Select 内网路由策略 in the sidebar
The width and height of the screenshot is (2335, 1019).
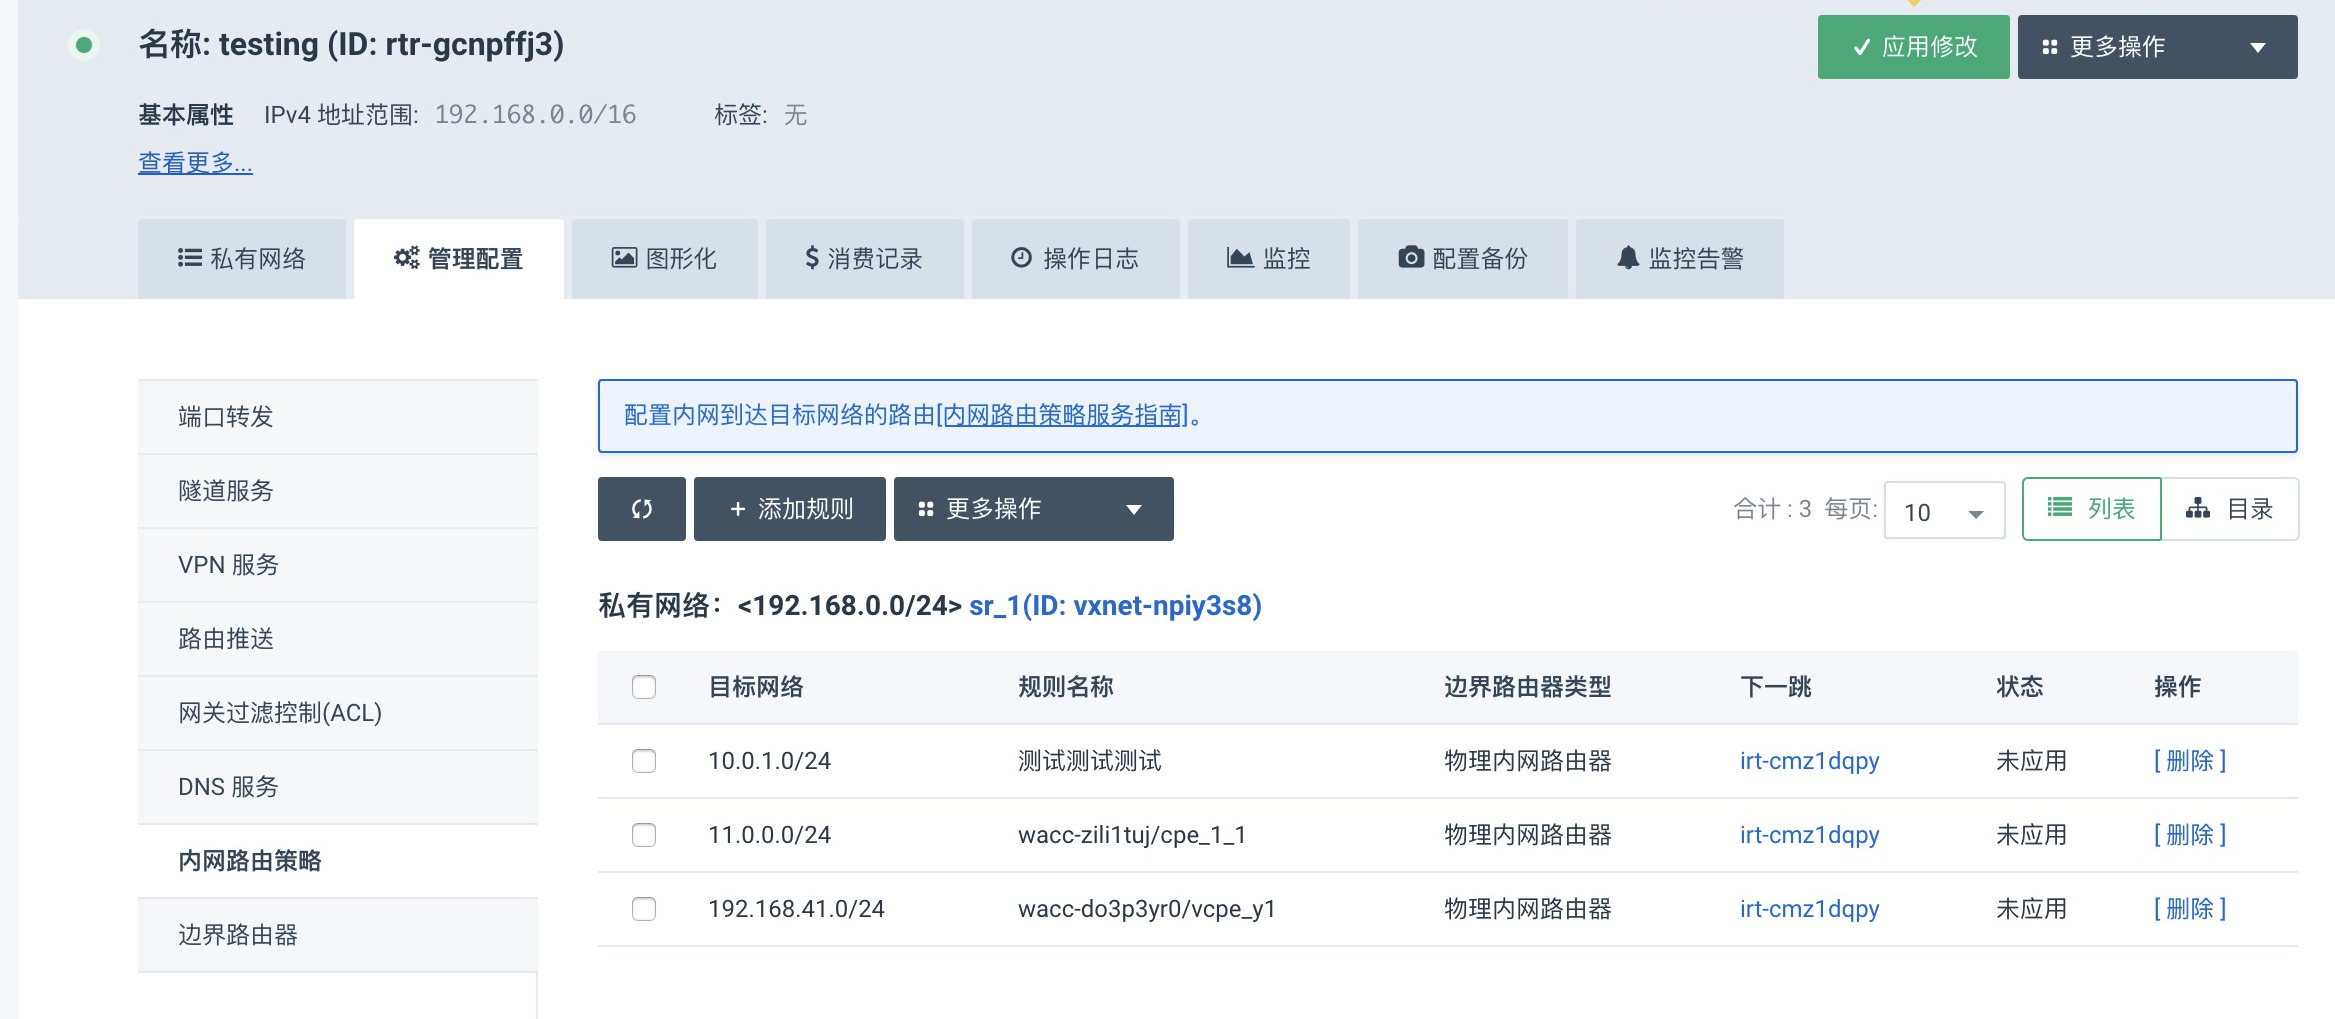(x=338, y=861)
